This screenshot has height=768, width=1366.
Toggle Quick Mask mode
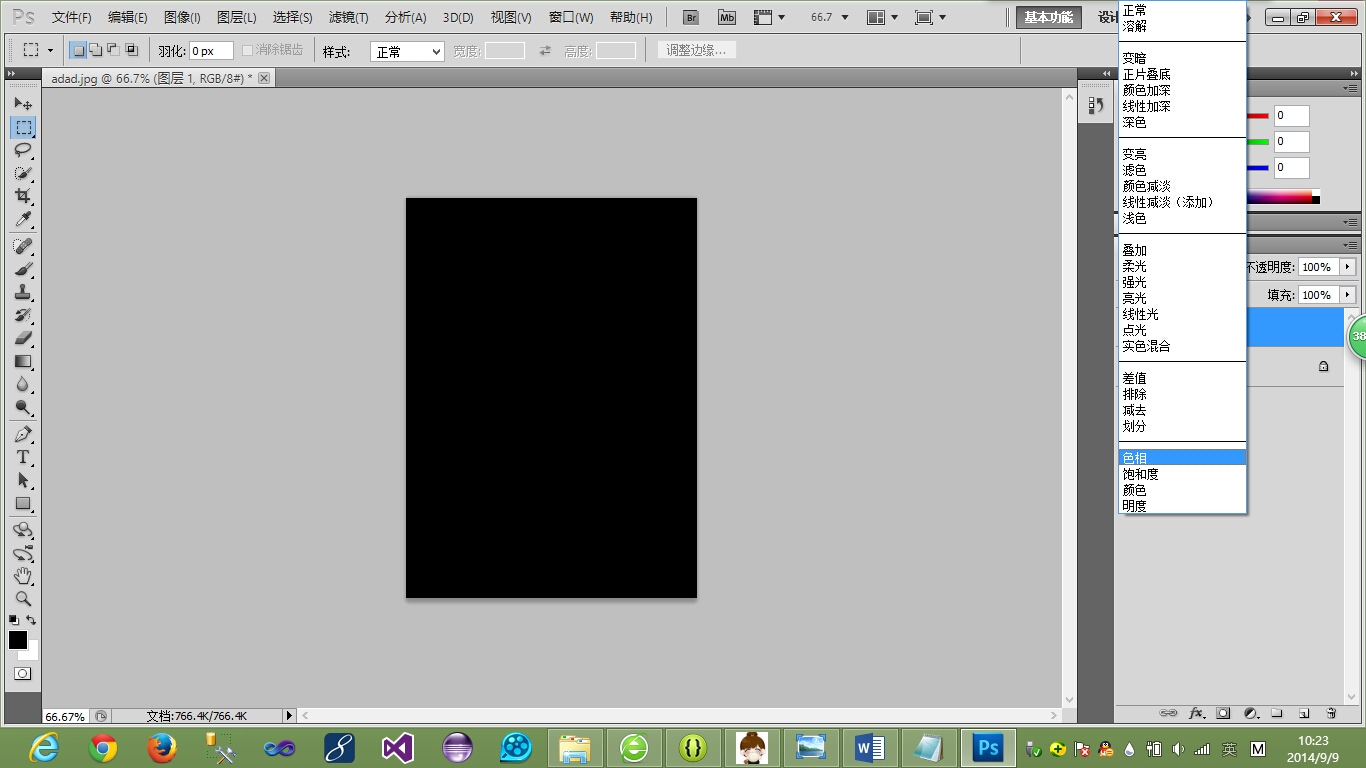coord(22,674)
